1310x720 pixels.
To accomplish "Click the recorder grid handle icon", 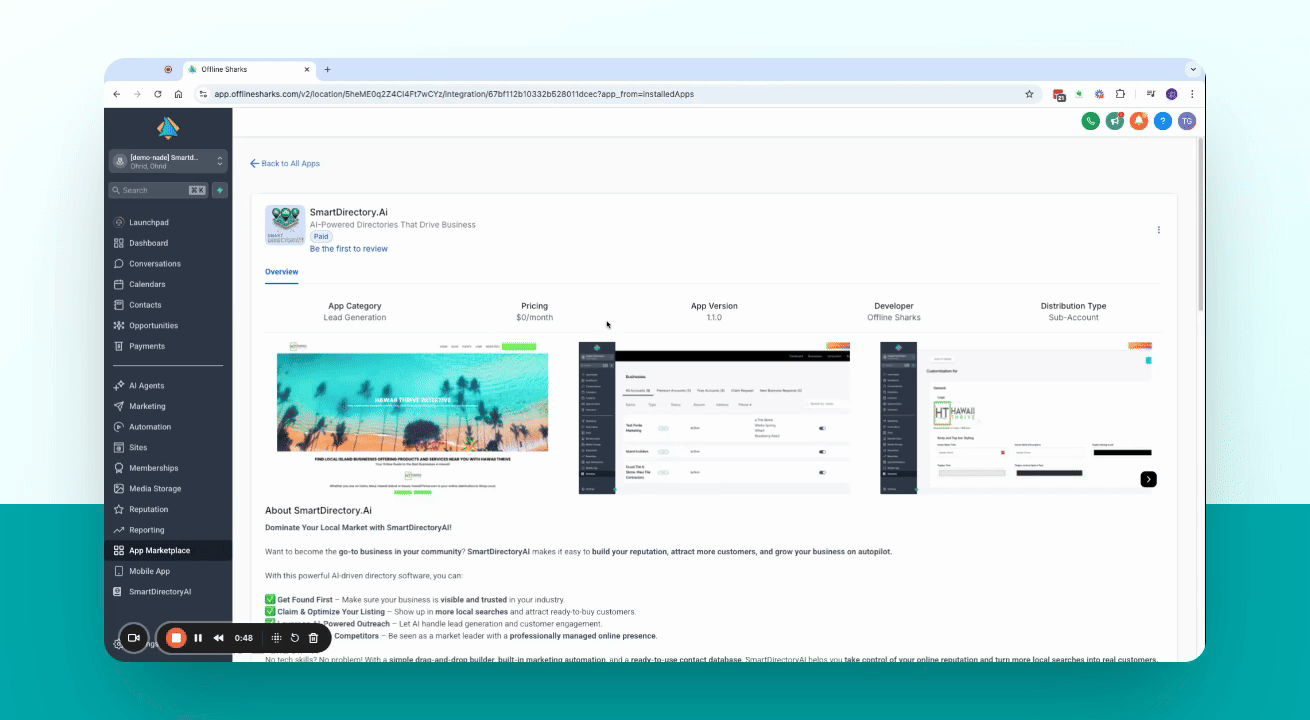I will coord(277,638).
